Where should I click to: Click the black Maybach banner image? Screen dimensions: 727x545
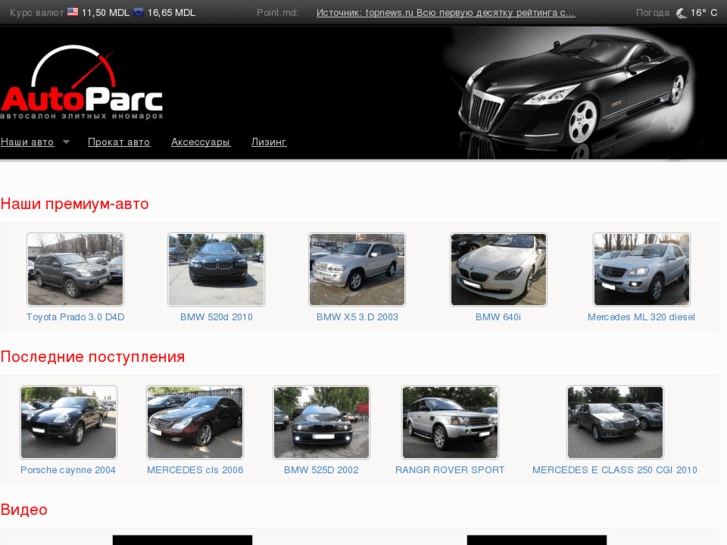(575, 93)
